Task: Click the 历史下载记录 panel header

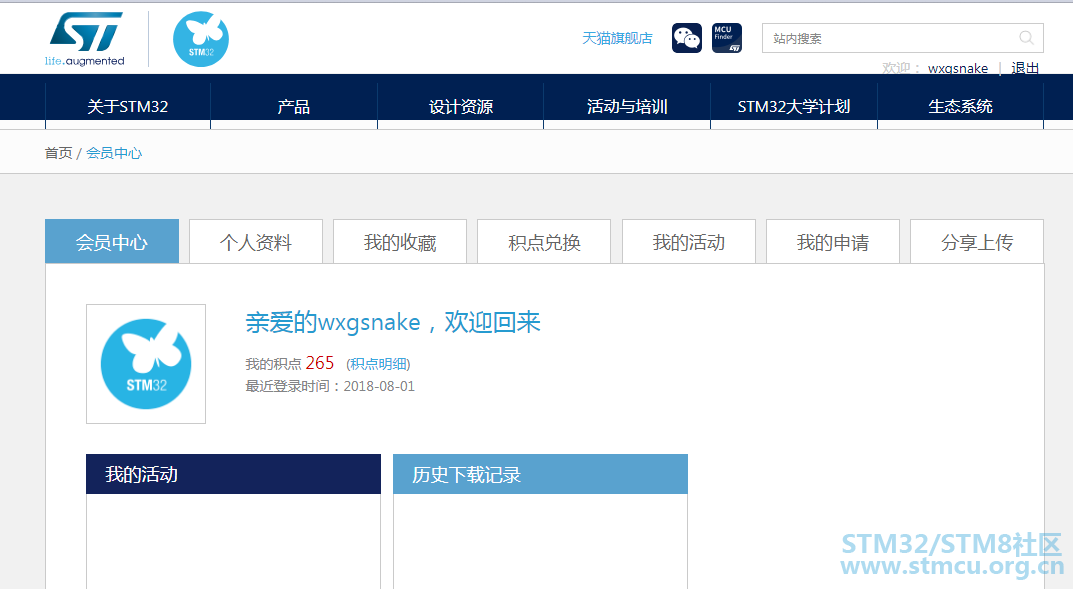Action: tap(541, 474)
